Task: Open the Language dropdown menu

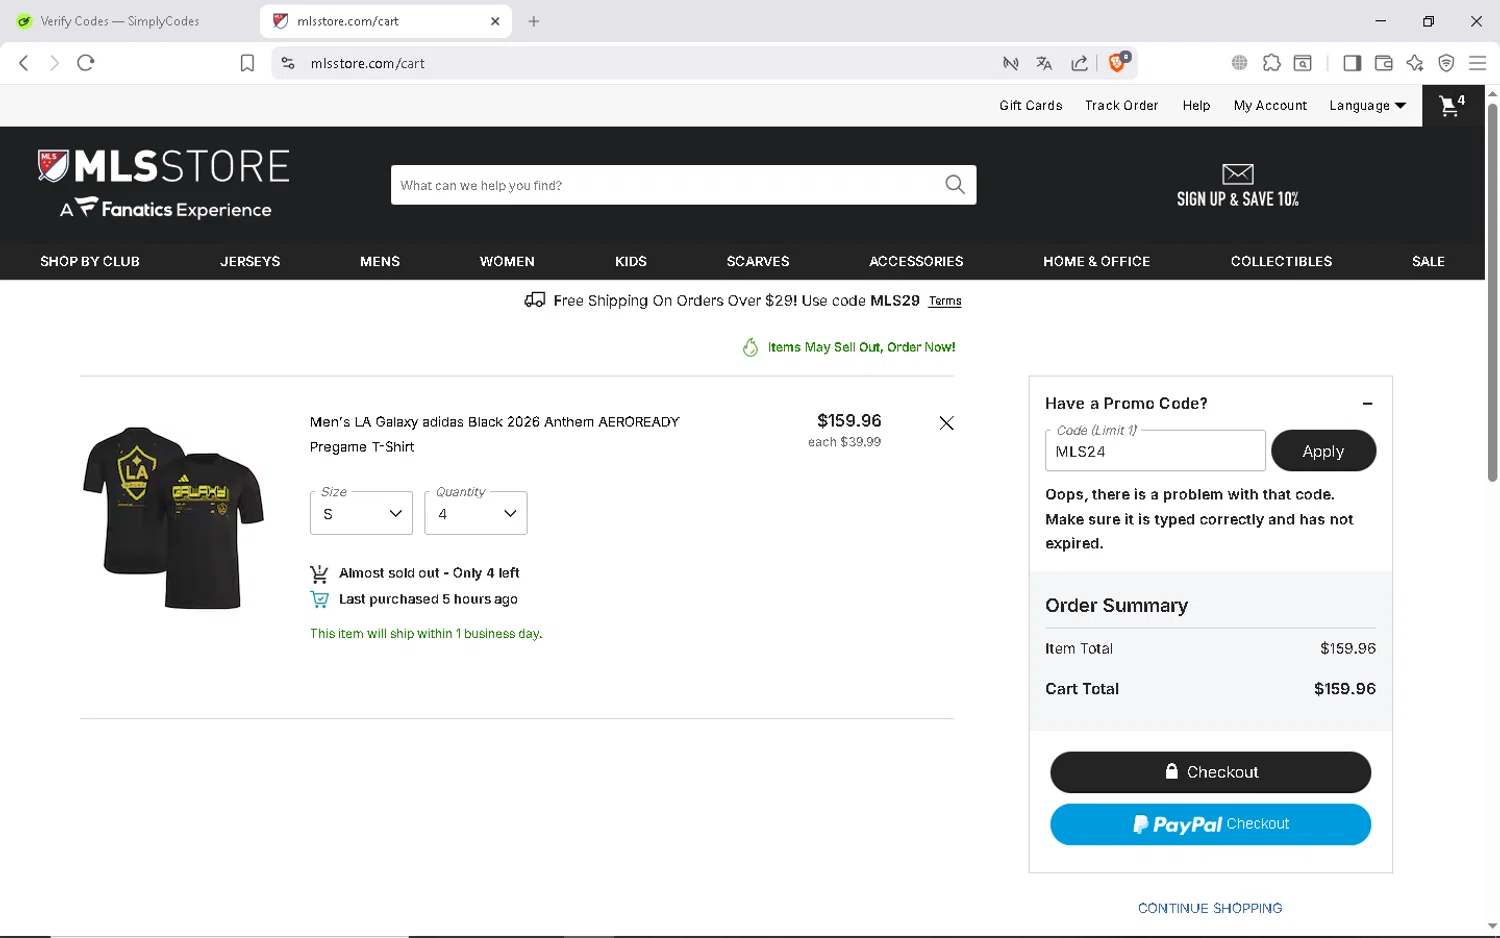Action: tap(1367, 105)
